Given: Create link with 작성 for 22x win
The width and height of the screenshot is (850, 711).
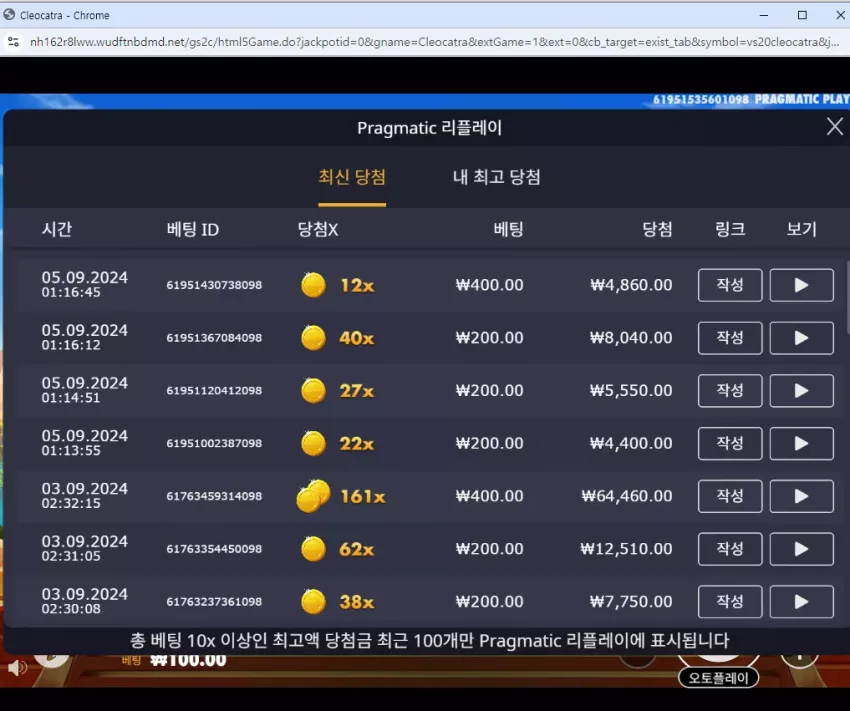Looking at the screenshot, I should [730, 443].
